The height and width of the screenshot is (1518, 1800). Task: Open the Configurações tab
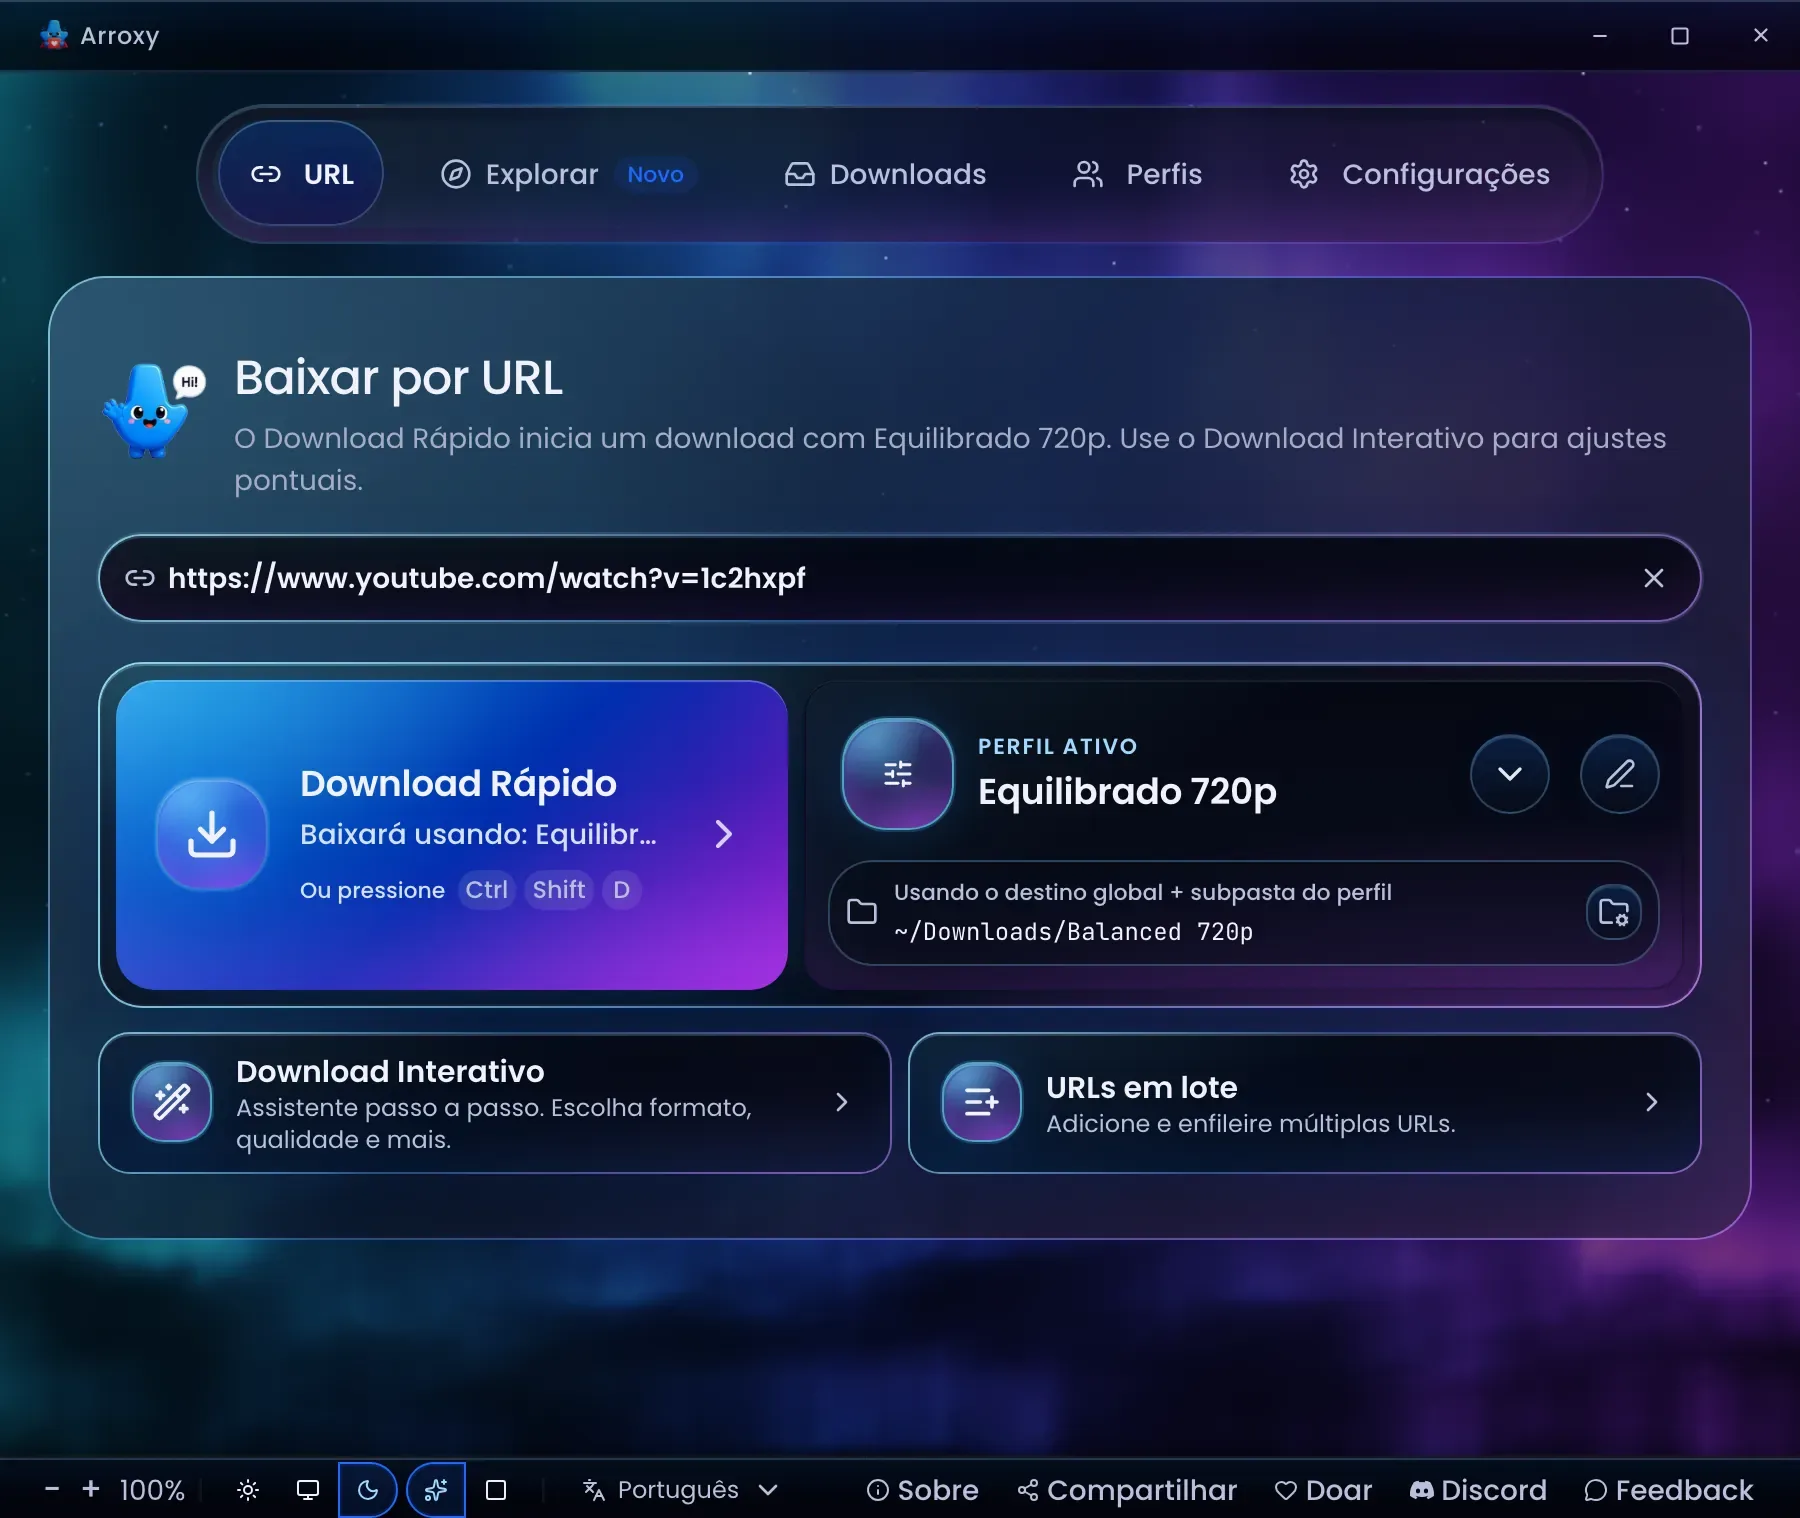pyautogui.click(x=1419, y=174)
